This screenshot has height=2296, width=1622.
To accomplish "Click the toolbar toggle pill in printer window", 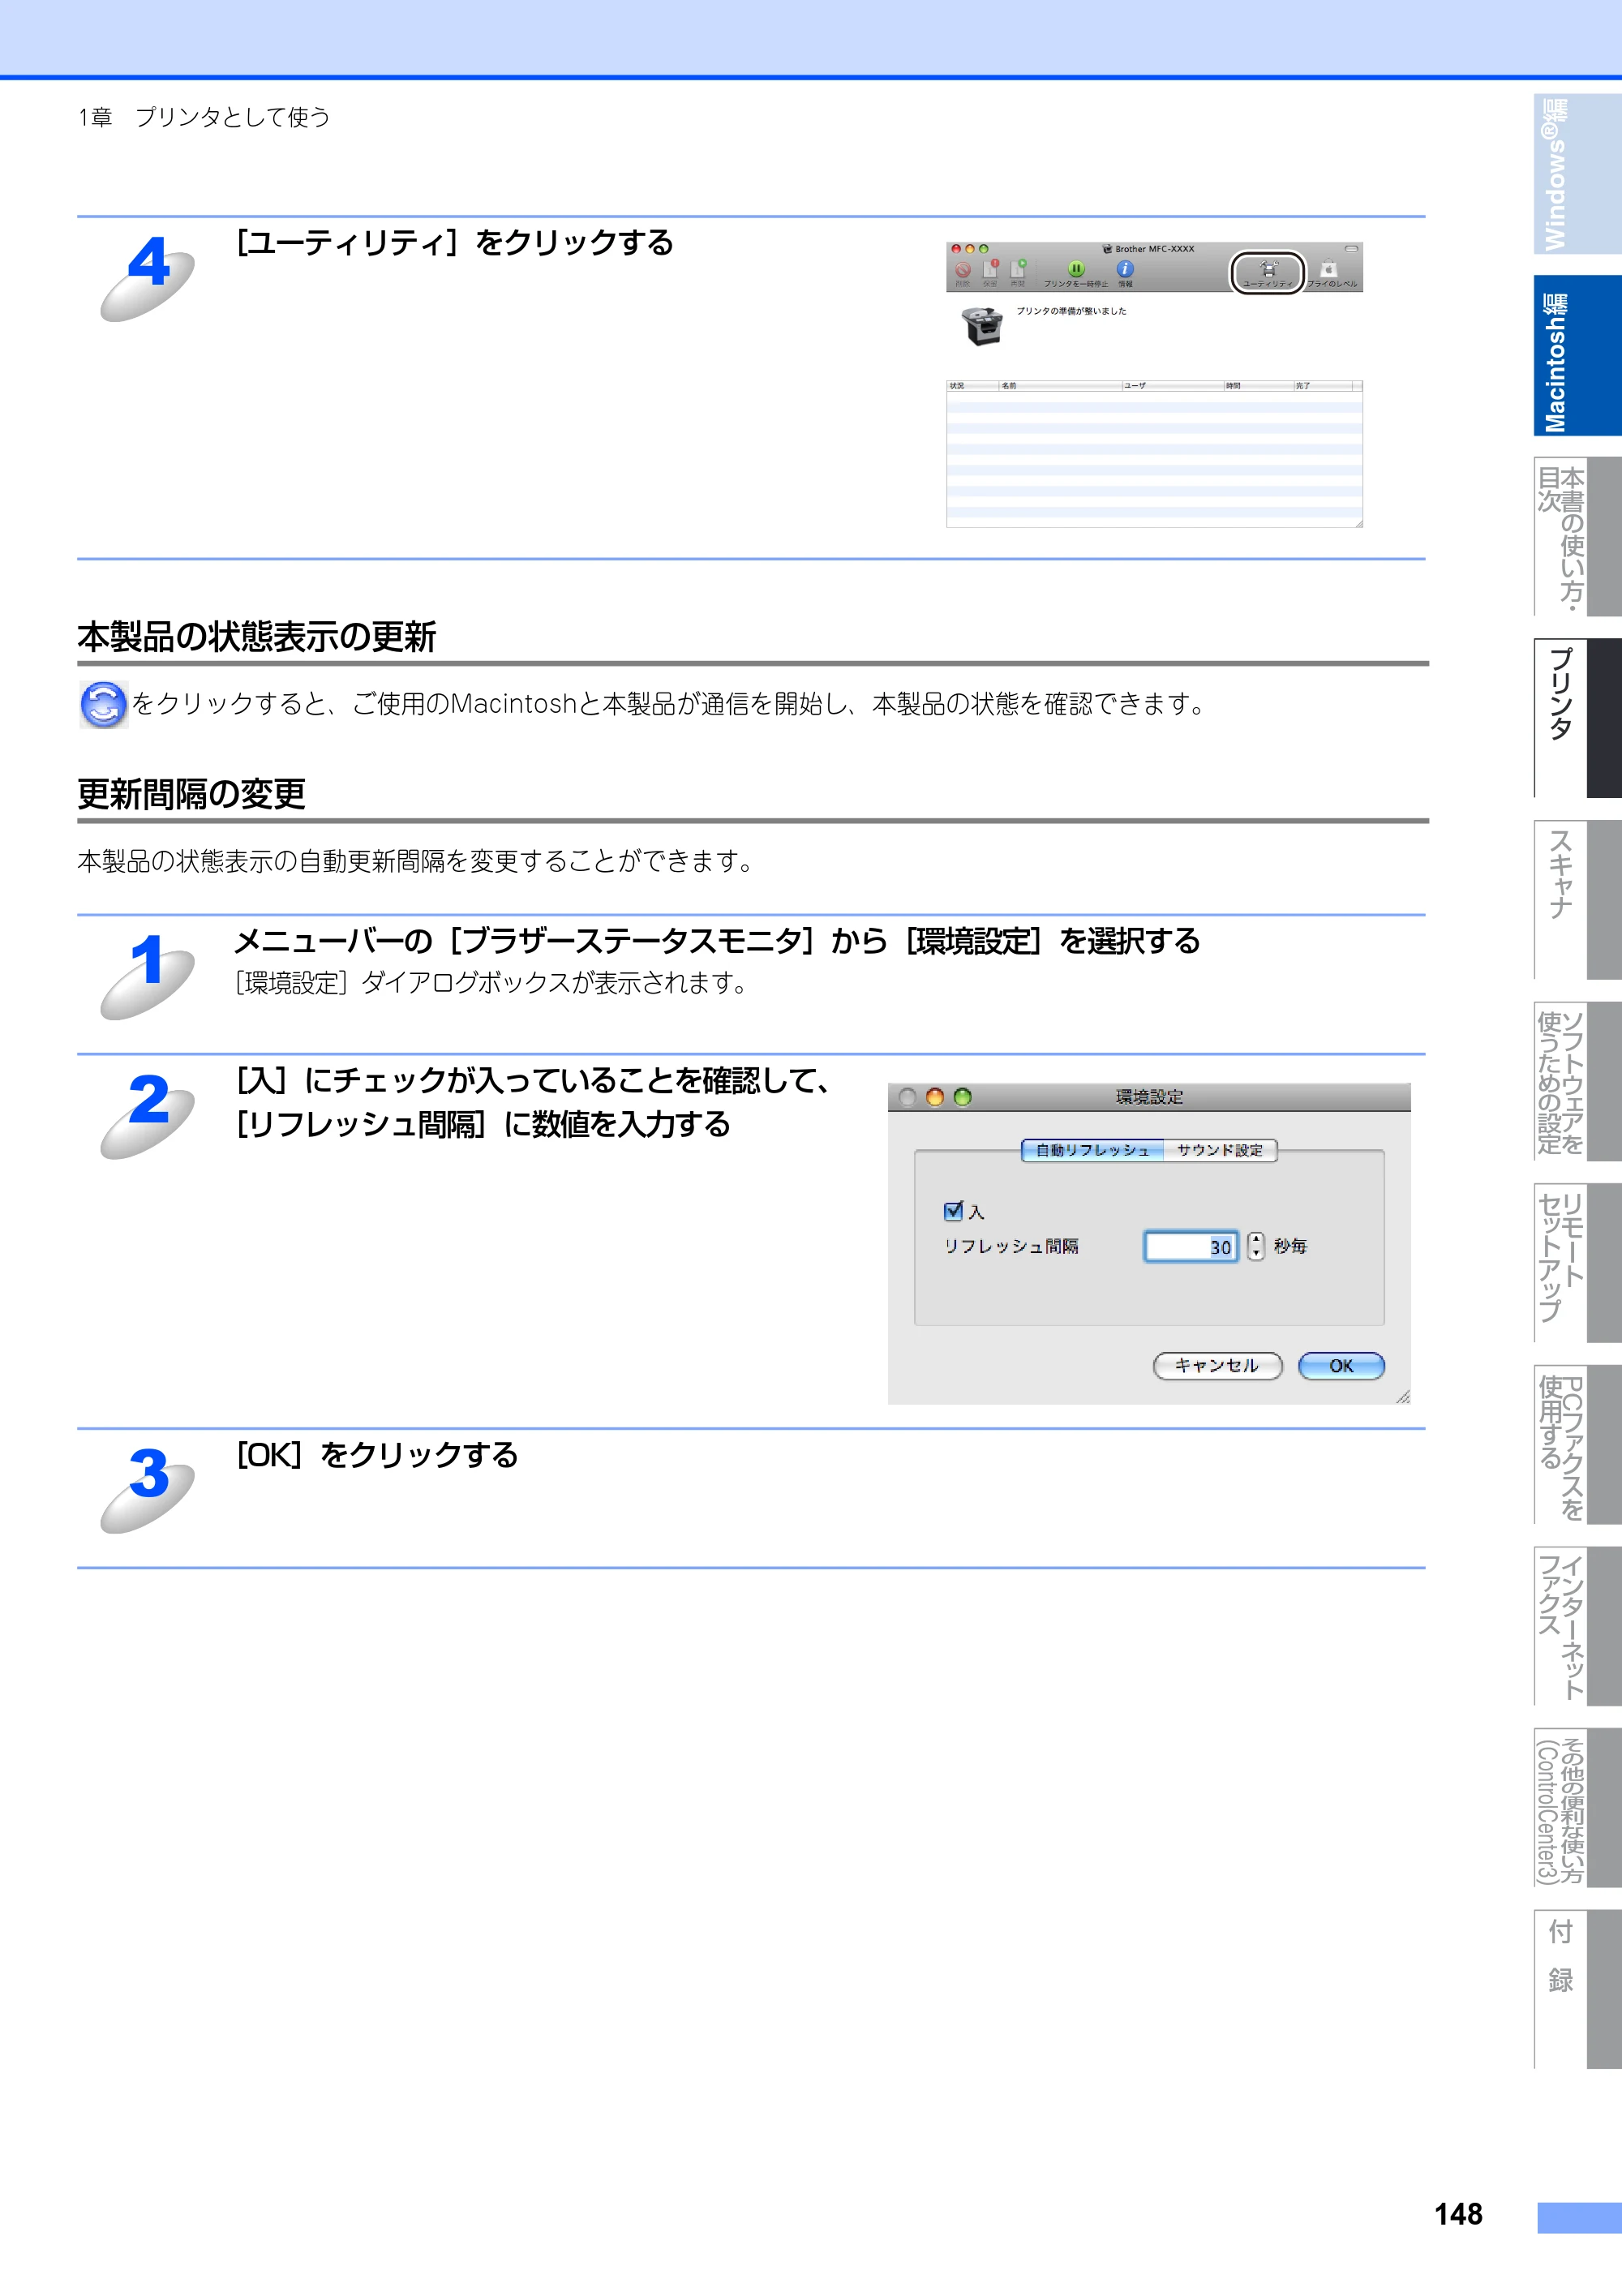I will [1351, 248].
